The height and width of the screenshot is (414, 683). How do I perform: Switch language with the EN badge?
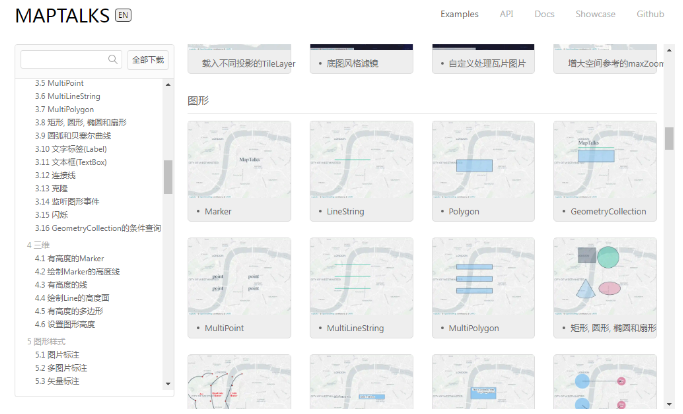coord(123,15)
